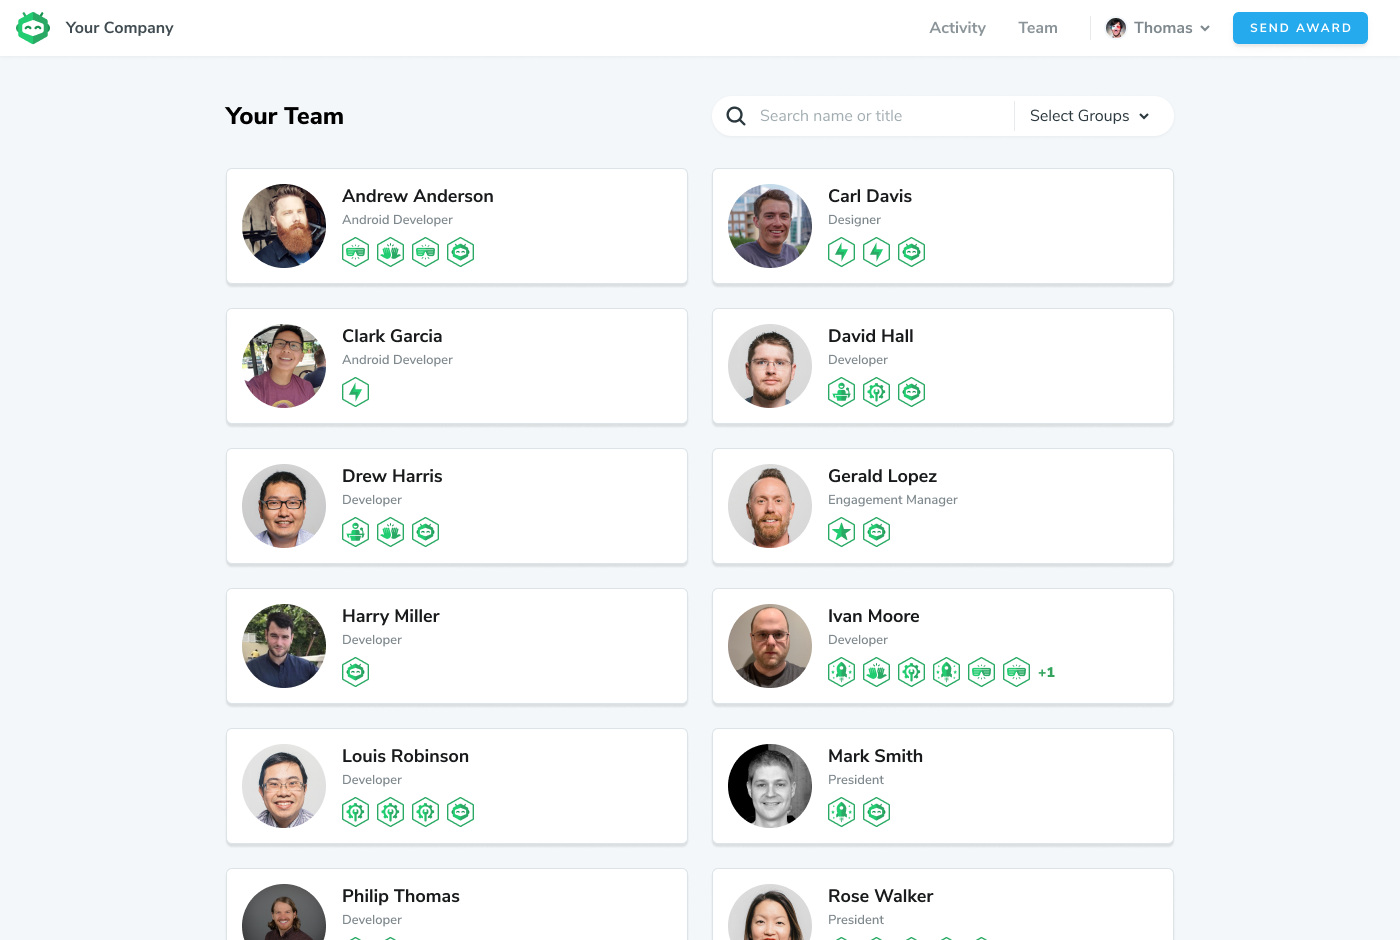Screen dimensions: 1400x940
Task: Open the Select Groups dropdown
Action: pos(1089,116)
